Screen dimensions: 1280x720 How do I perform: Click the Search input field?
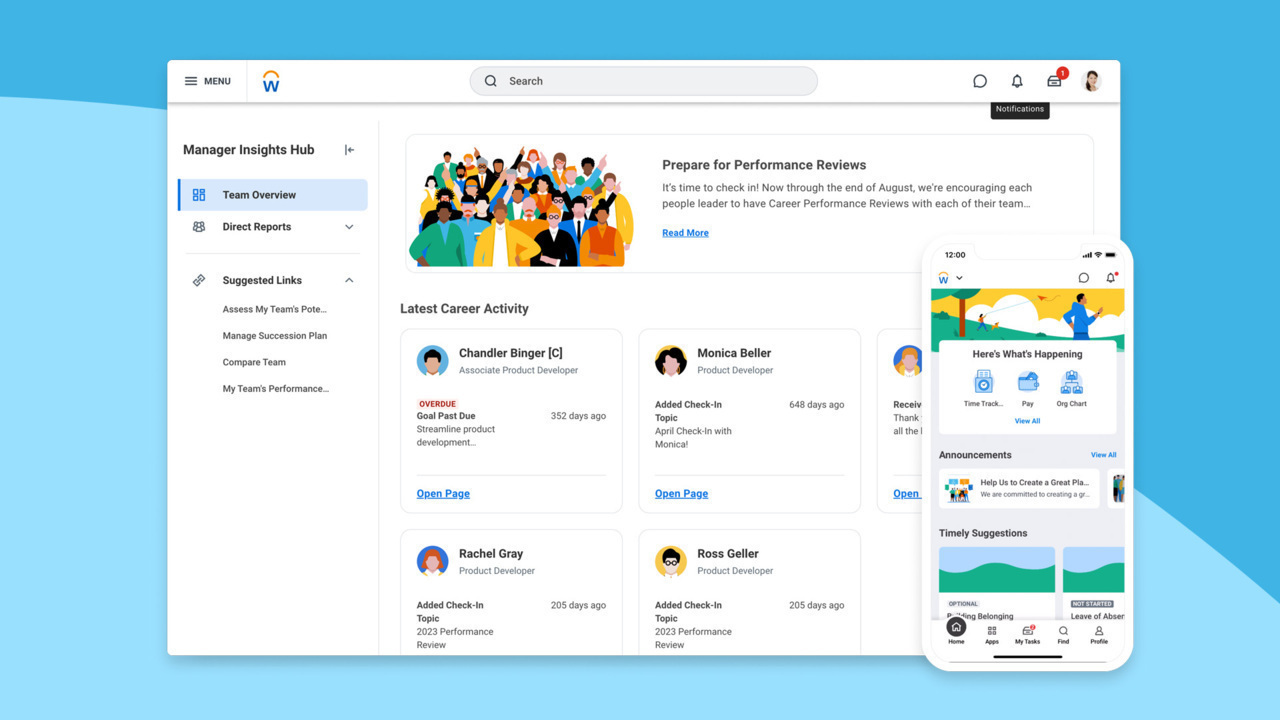pos(643,81)
